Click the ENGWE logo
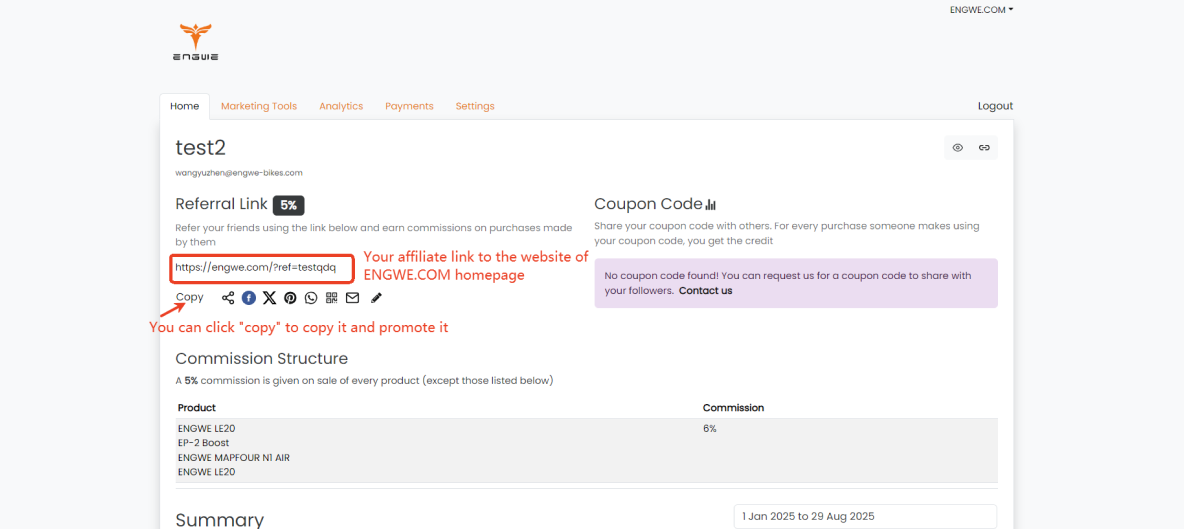This screenshot has height=529, width=1184. click(196, 42)
